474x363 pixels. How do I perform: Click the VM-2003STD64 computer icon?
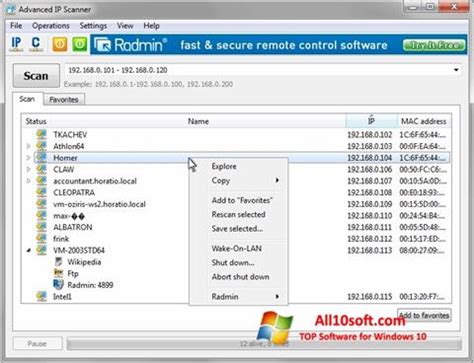[42, 250]
